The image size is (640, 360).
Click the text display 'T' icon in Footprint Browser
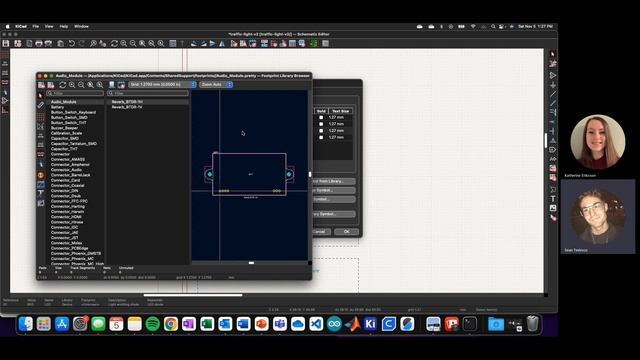point(40,193)
